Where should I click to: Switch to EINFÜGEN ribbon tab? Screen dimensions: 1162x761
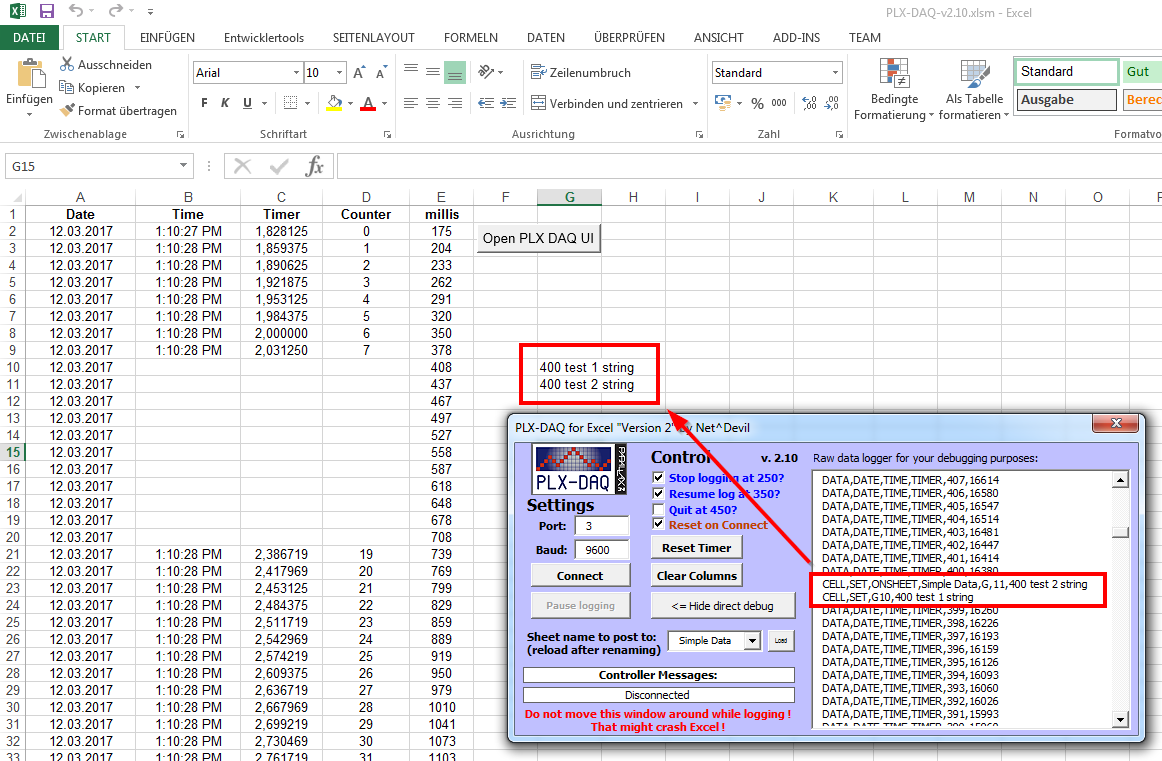coord(167,37)
